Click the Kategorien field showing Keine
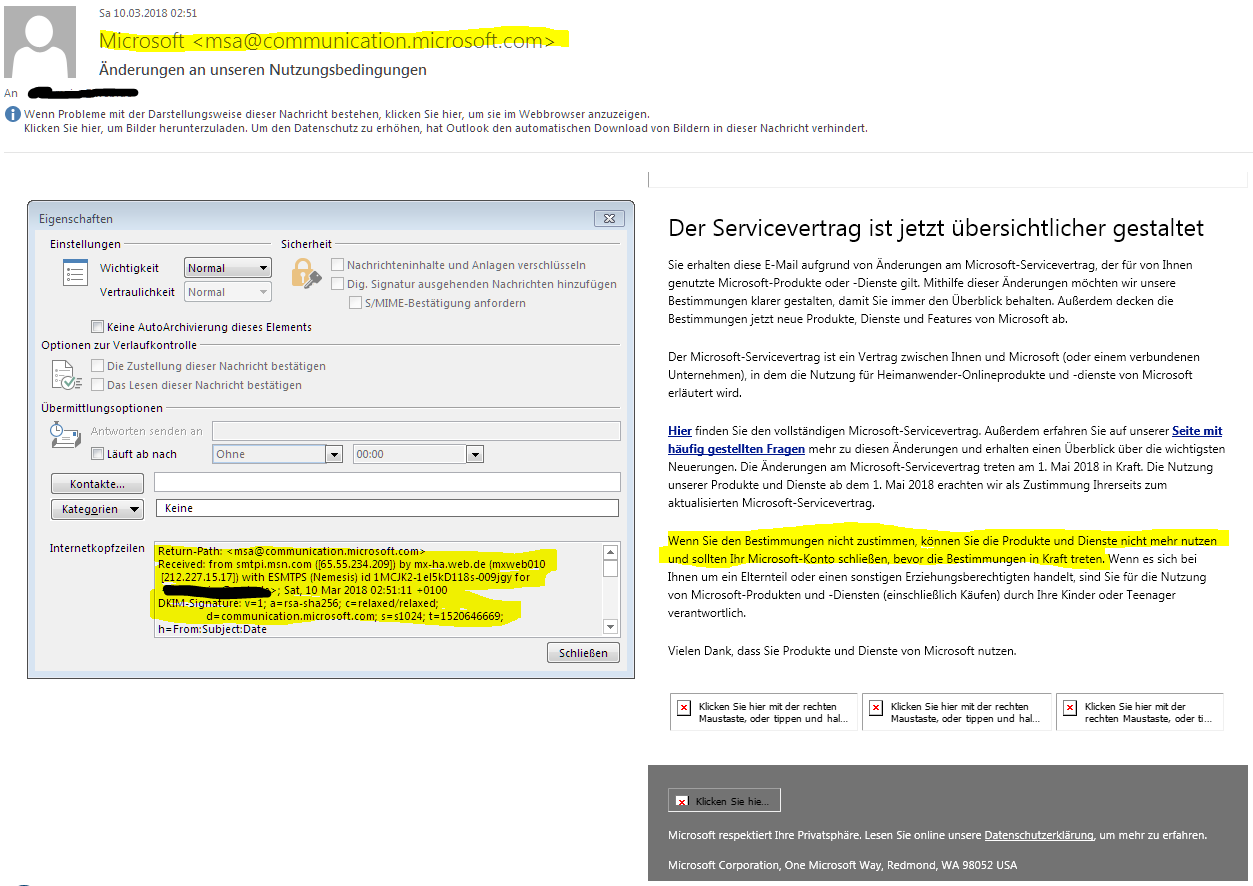This screenshot has height=886, width=1253. (387, 508)
